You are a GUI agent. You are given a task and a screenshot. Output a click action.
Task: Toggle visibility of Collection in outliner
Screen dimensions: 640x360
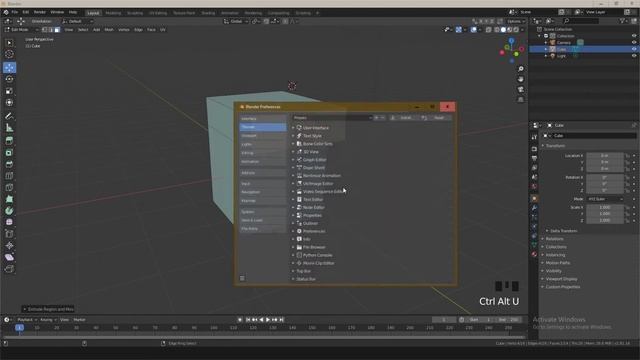634,36
